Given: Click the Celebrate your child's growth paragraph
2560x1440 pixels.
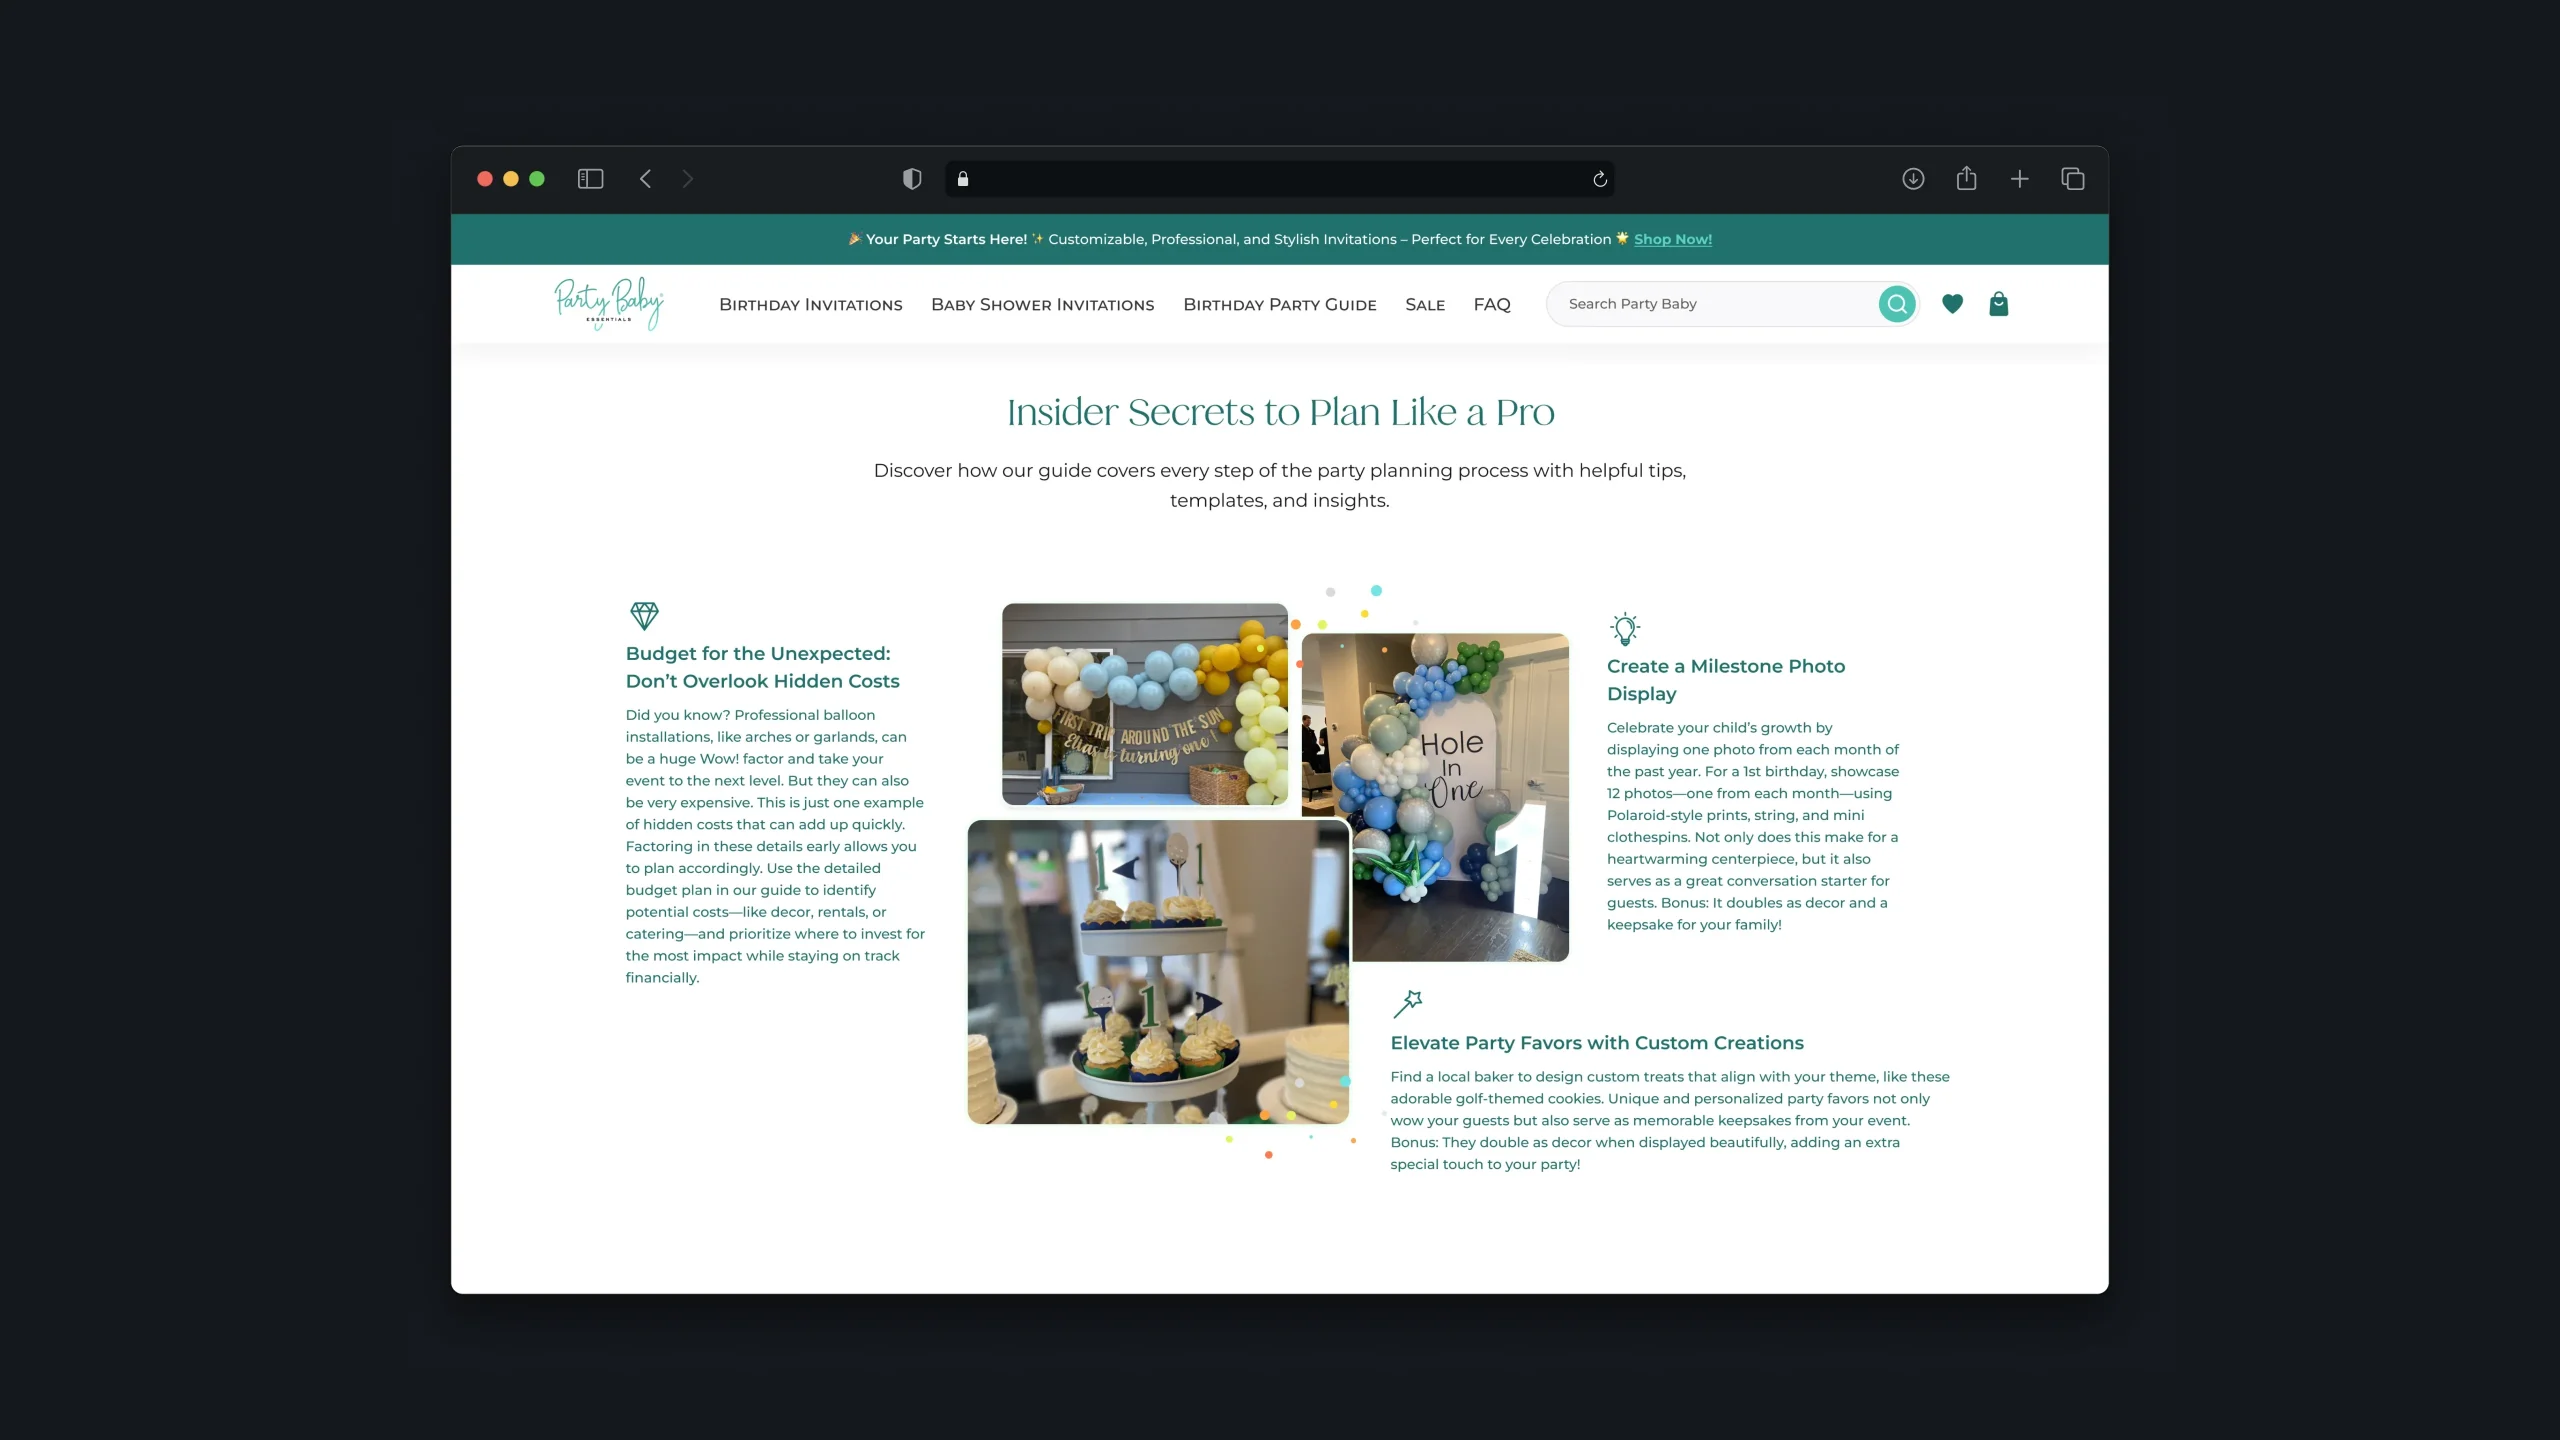Looking at the screenshot, I should click(x=1753, y=826).
